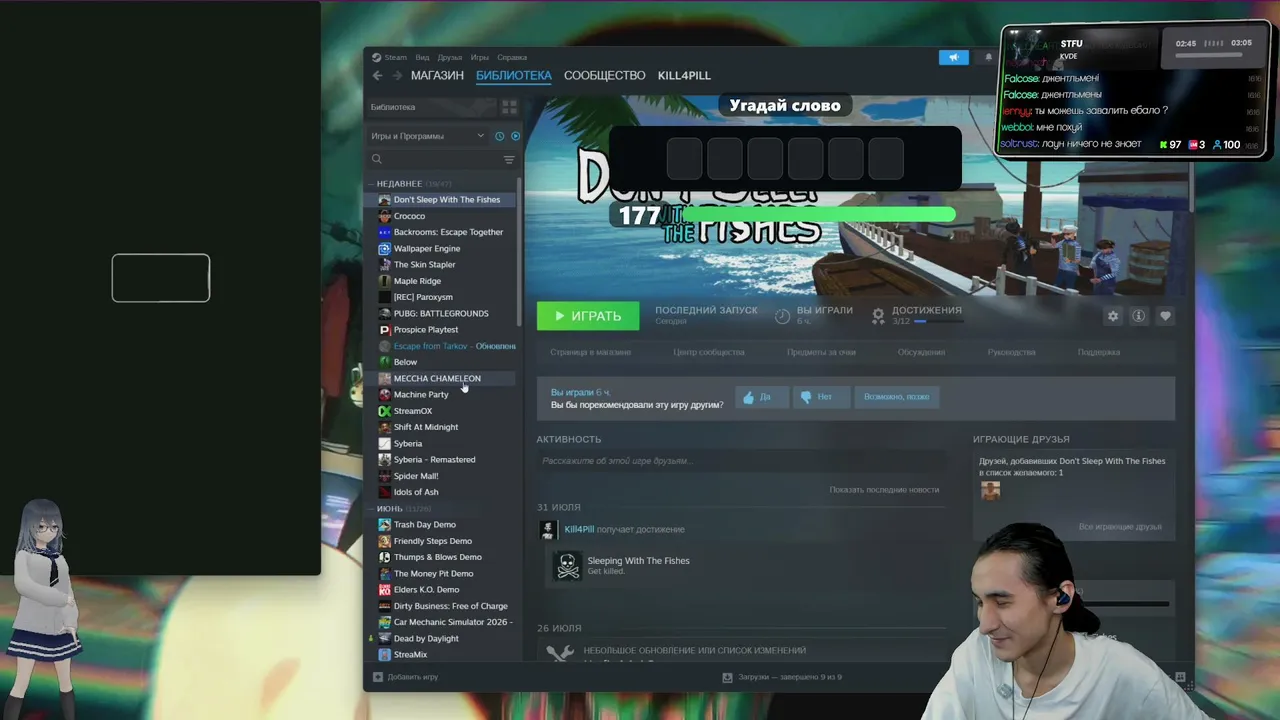Switch to the СООБЩЕСТВО tab
1280x720 pixels.
point(605,76)
